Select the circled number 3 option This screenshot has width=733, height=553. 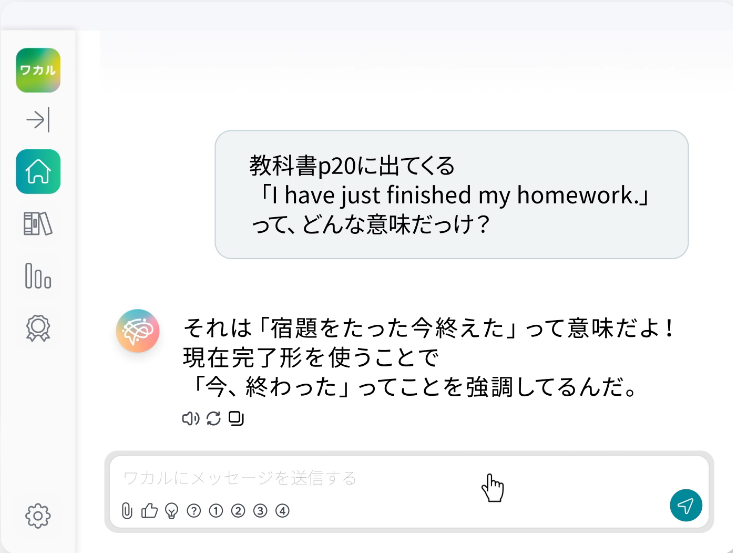[x=260, y=511]
